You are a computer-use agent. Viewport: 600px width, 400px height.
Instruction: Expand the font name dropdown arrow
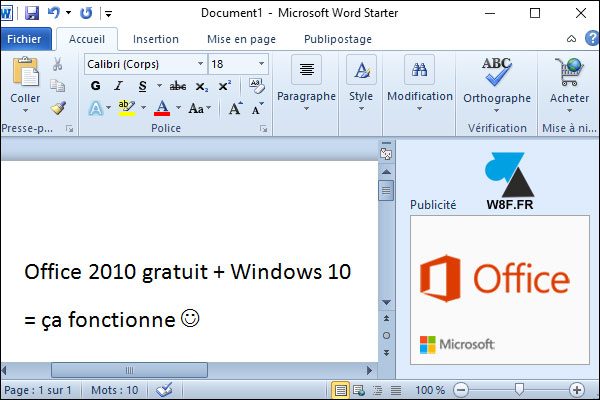tap(201, 64)
